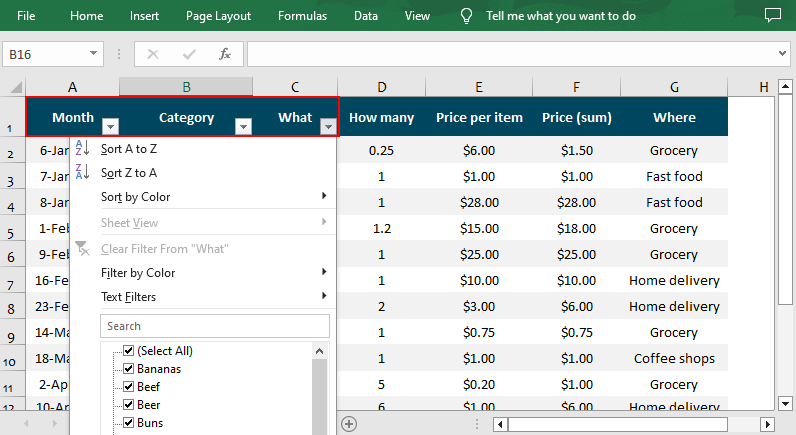
Task: Open the View tab
Action: pos(417,16)
